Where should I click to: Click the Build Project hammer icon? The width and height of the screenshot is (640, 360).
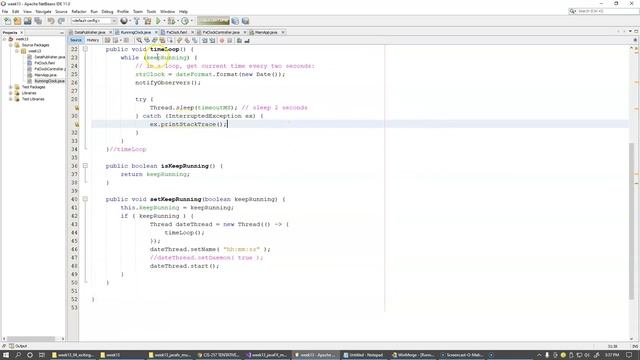(x=137, y=21)
